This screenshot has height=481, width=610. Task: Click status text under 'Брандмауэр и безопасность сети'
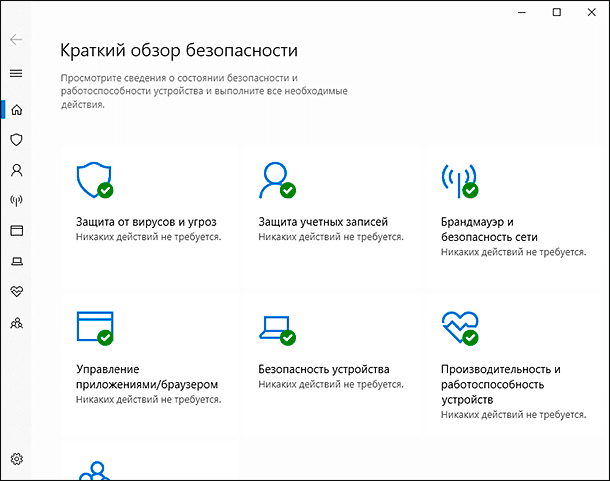pyautogui.click(x=513, y=252)
